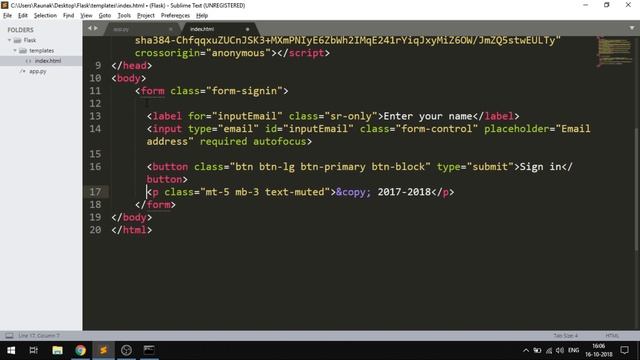Viewport: 640px width, 360px height.
Task: Click '2017-2018' text on line 17
Action: pos(404,192)
